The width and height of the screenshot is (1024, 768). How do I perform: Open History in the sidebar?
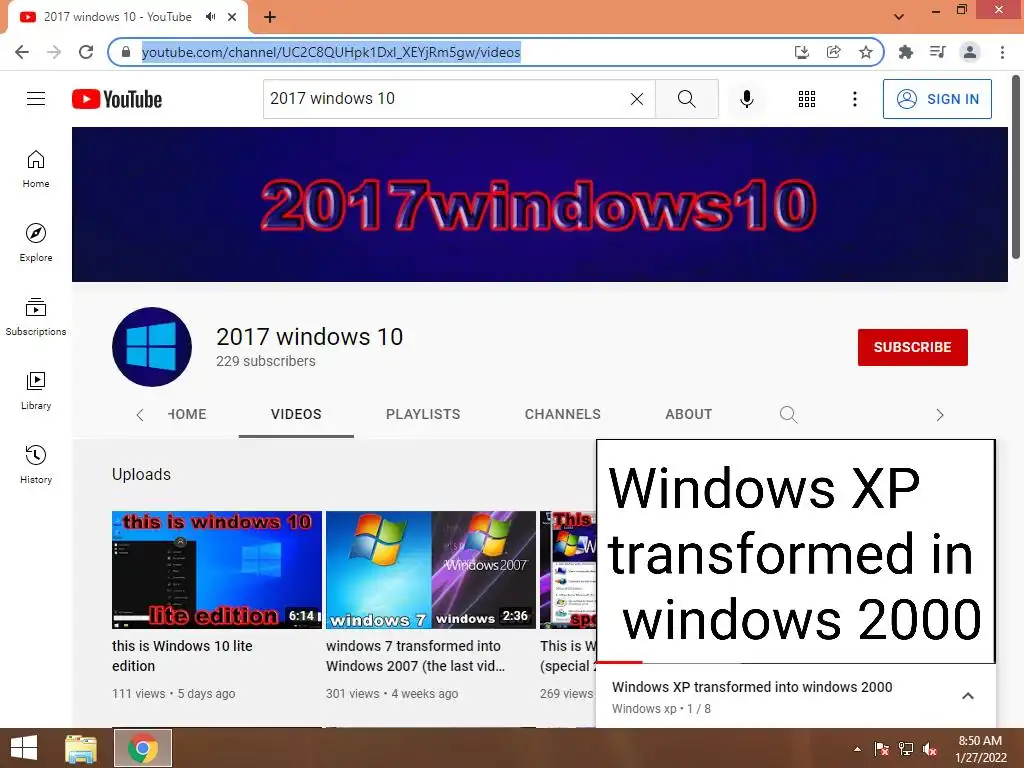[x=36, y=464]
